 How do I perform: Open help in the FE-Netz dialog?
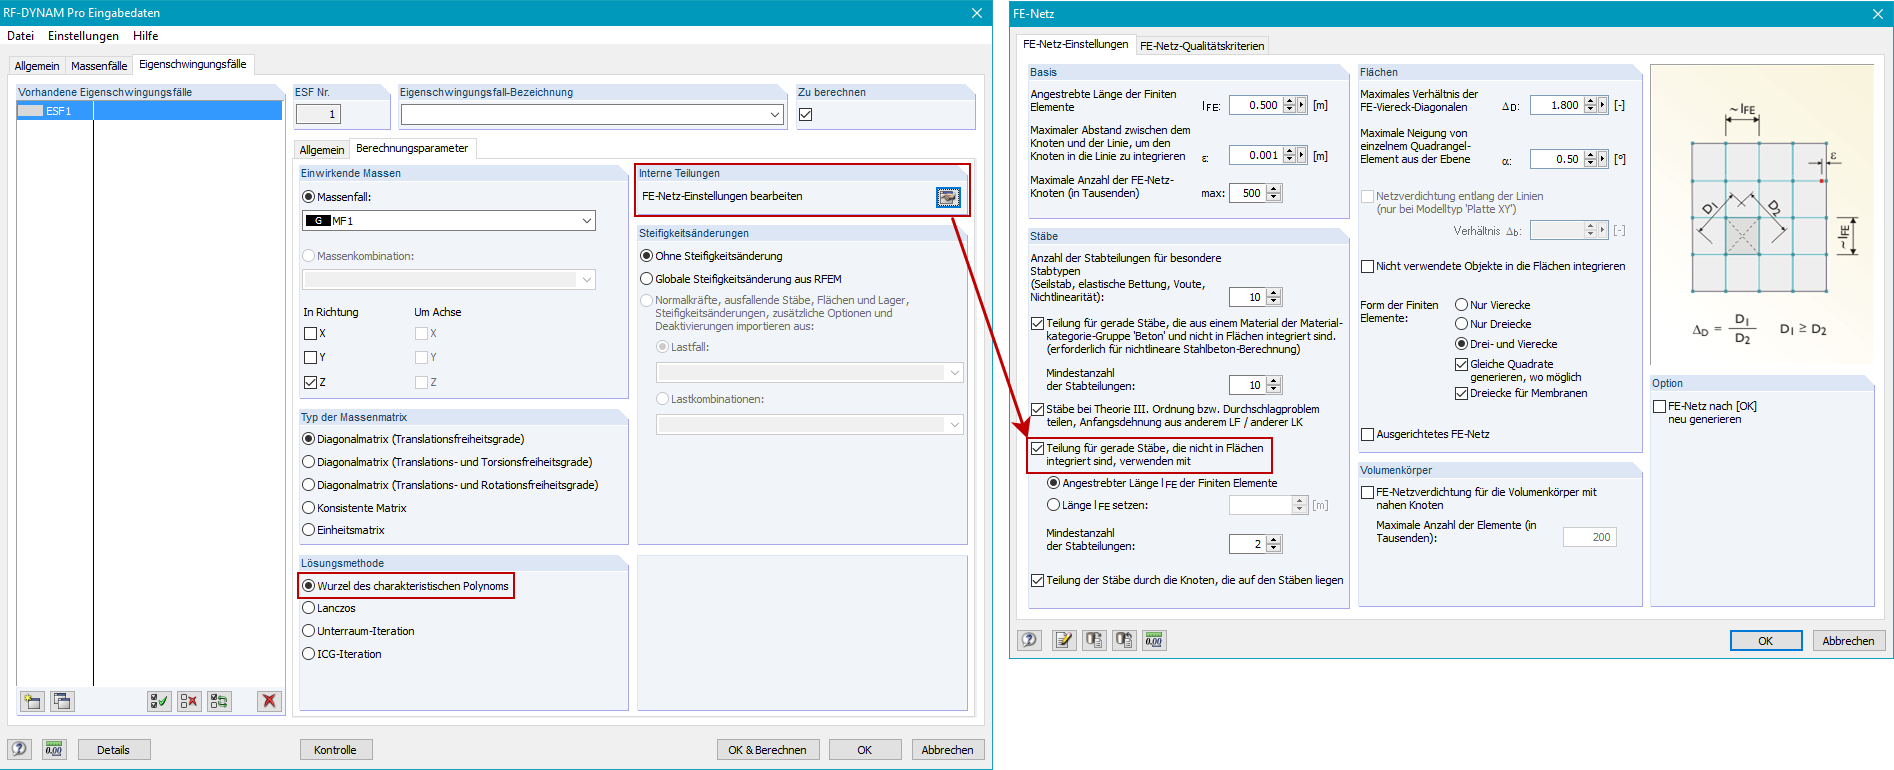[x=1030, y=640]
